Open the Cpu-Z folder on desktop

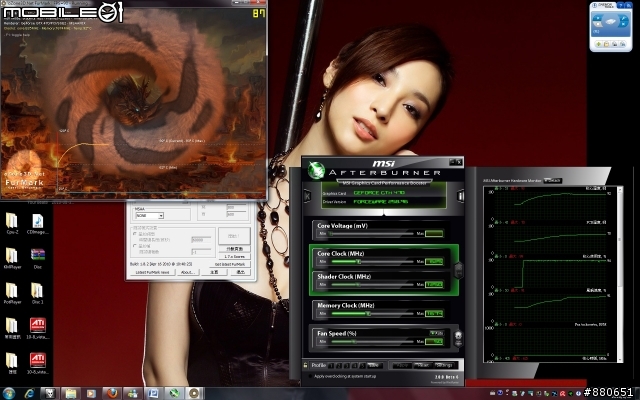12,224
